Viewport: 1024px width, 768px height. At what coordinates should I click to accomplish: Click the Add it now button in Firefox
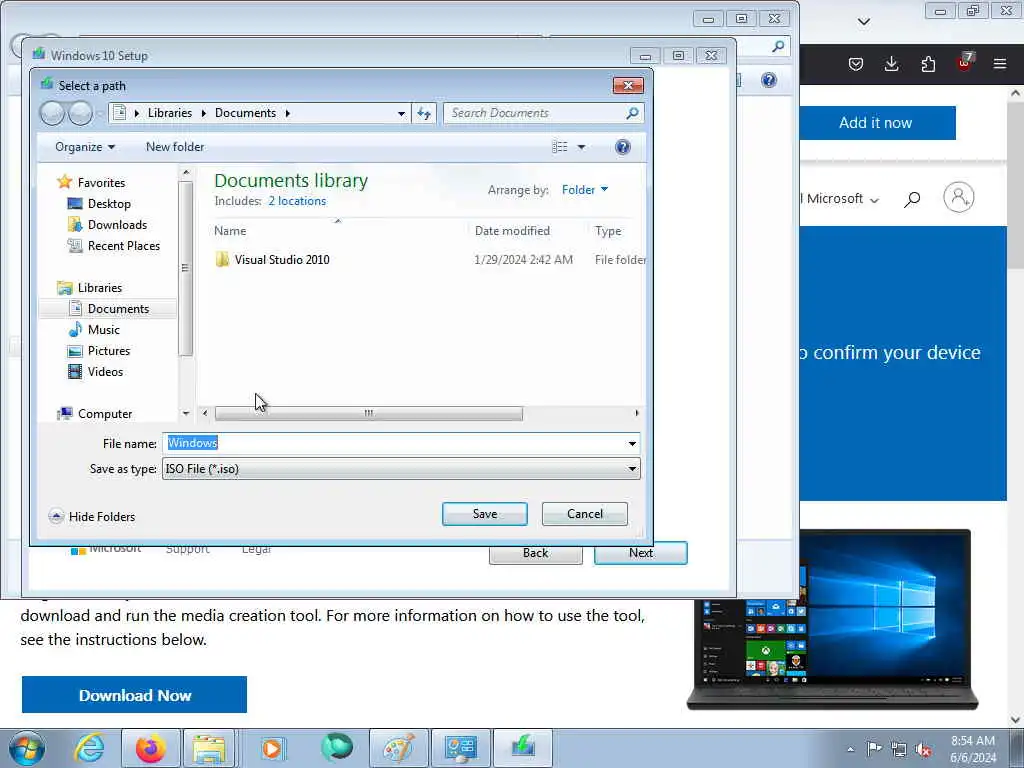[x=875, y=123]
